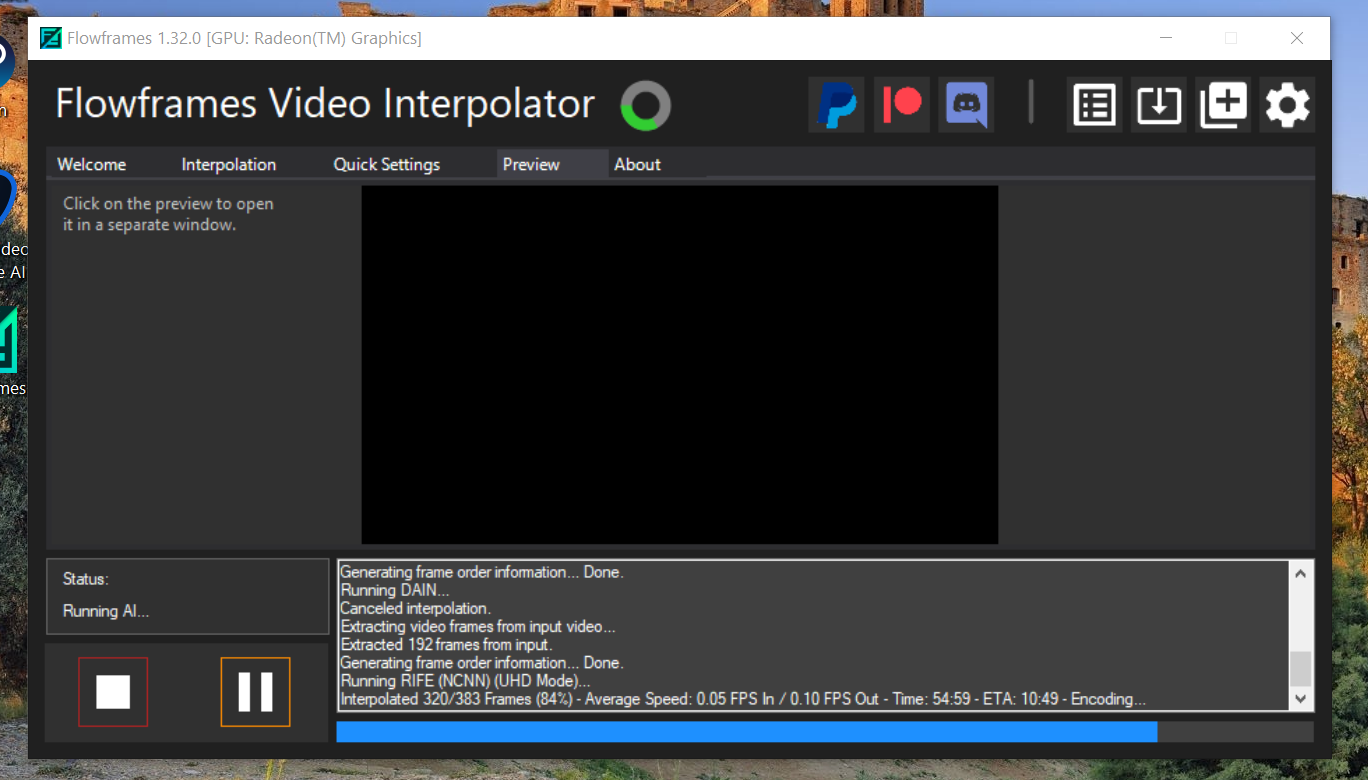
Task: Click the 'Interpolated 320/383 Frames' log line
Action: click(x=743, y=699)
